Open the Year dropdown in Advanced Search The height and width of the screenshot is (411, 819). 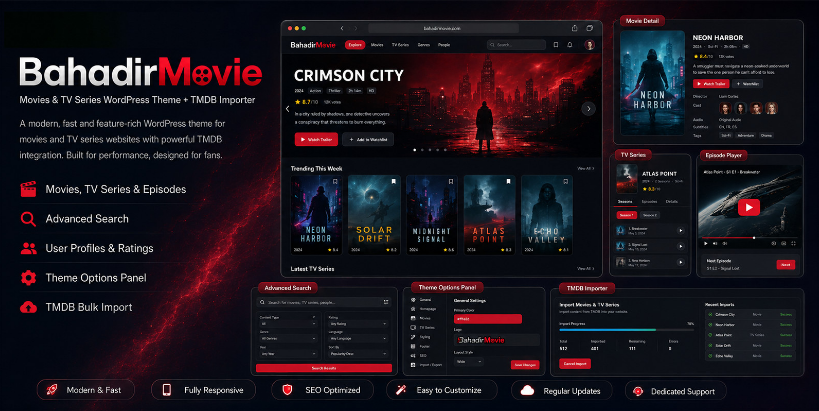[x=287, y=354]
